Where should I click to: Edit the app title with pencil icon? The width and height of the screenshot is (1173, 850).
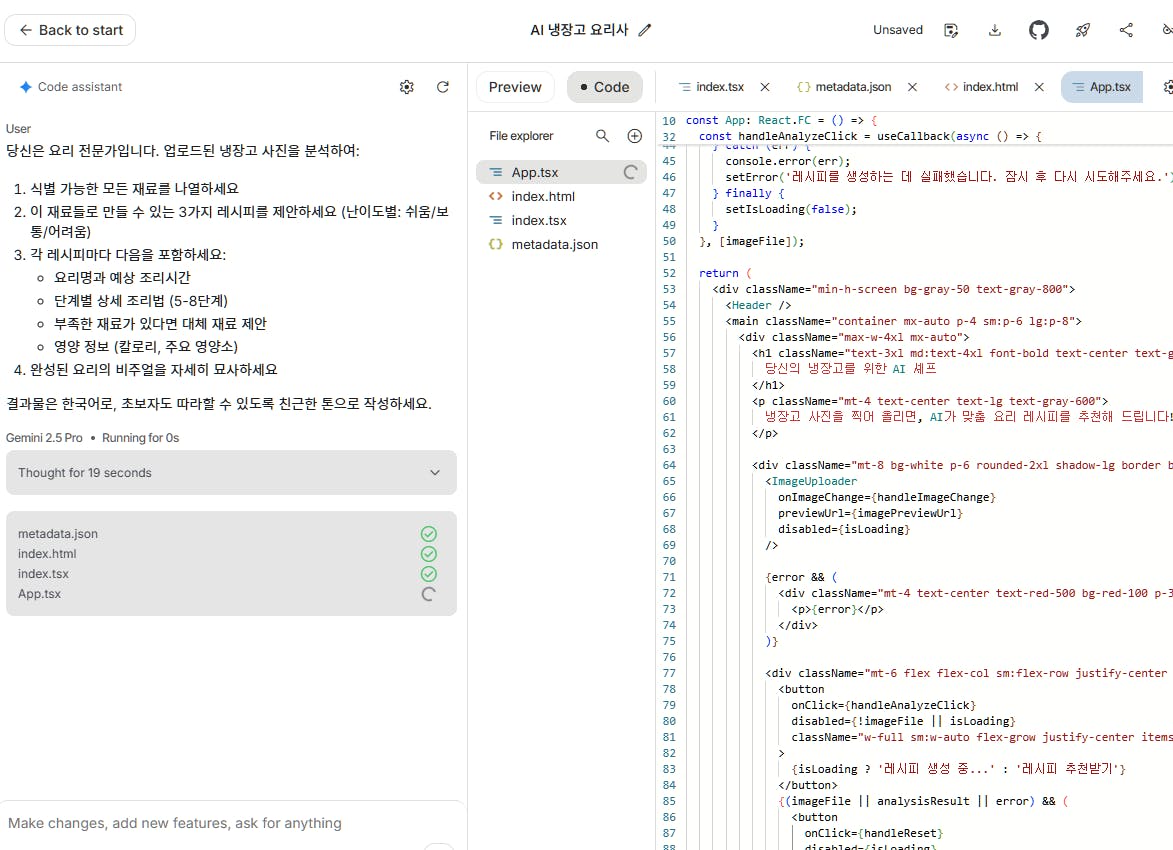tap(645, 30)
